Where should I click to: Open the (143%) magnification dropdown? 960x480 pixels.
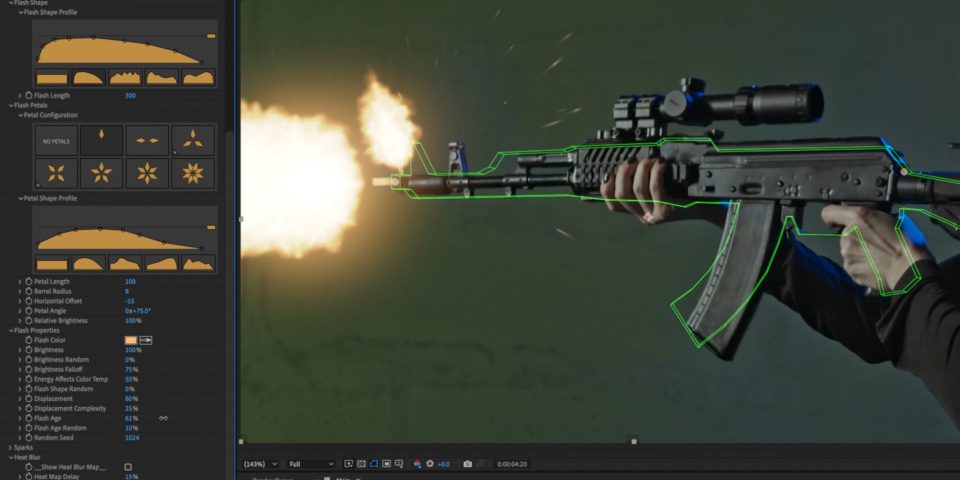(x=261, y=464)
